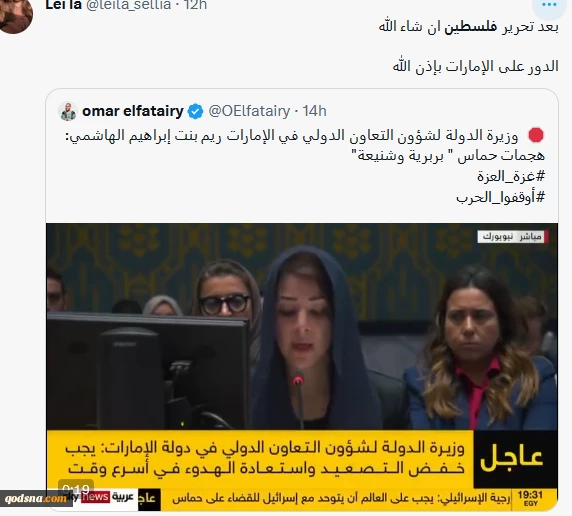Open the @OElfatairy handle
The height and width of the screenshot is (516, 572).
[249, 111]
